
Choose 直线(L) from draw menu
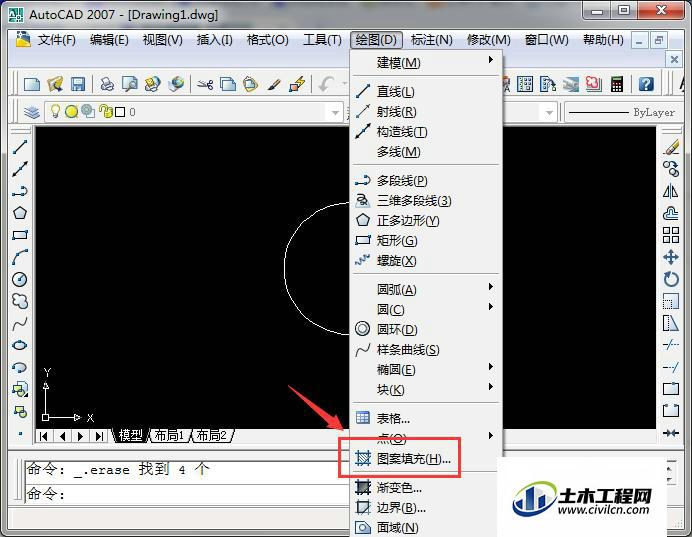(x=427, y=92)
